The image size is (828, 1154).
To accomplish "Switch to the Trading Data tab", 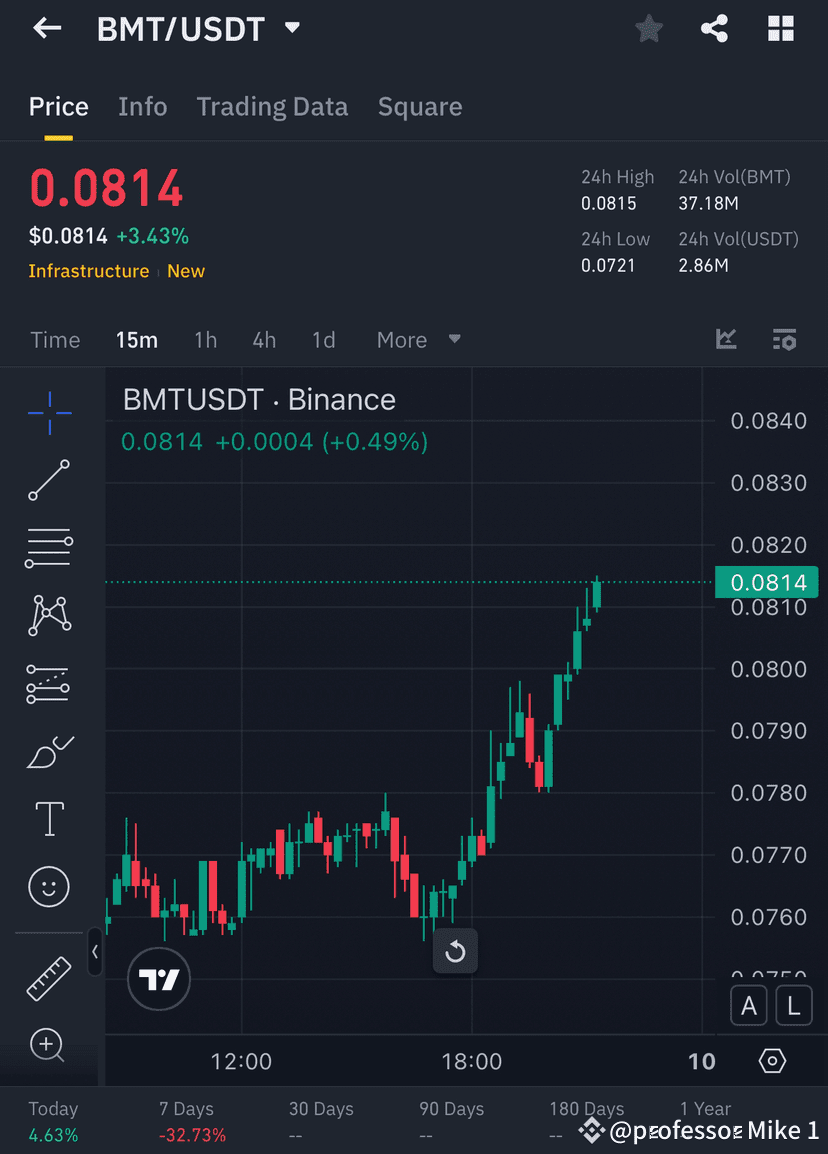I will click(x=272, y=106).
